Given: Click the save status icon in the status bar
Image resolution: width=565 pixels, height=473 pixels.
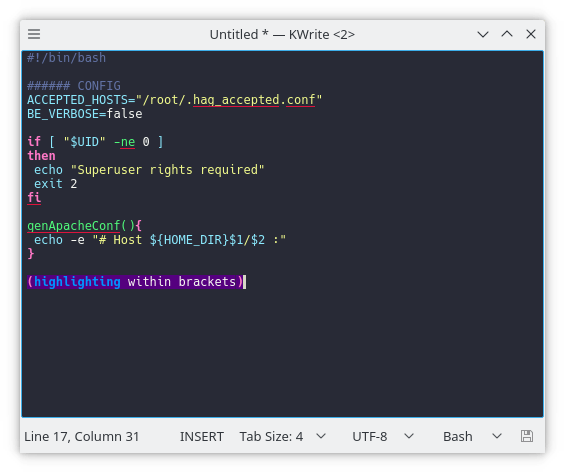Looking at the screenshot, I should click(527, 436).
